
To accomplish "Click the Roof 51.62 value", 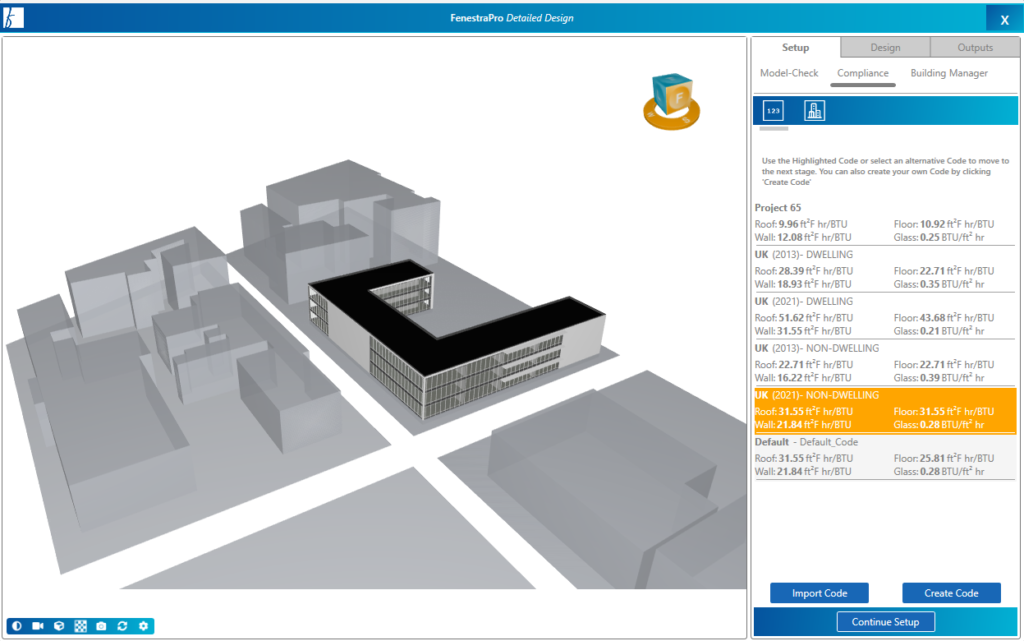I will click(791, 318).
